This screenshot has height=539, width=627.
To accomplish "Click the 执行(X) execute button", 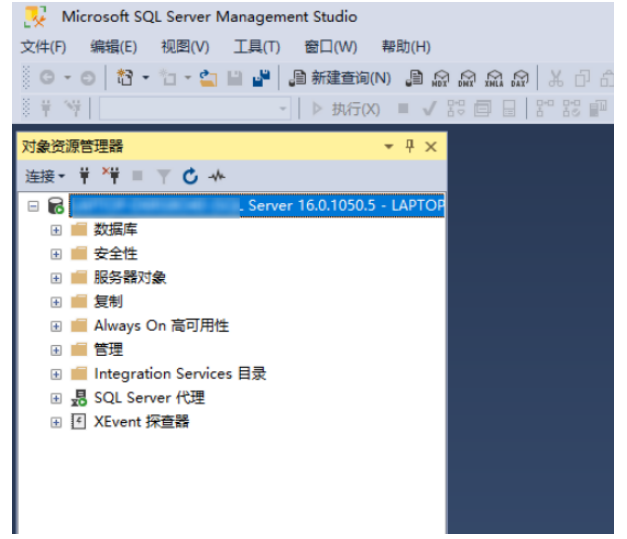I will 346,109.
